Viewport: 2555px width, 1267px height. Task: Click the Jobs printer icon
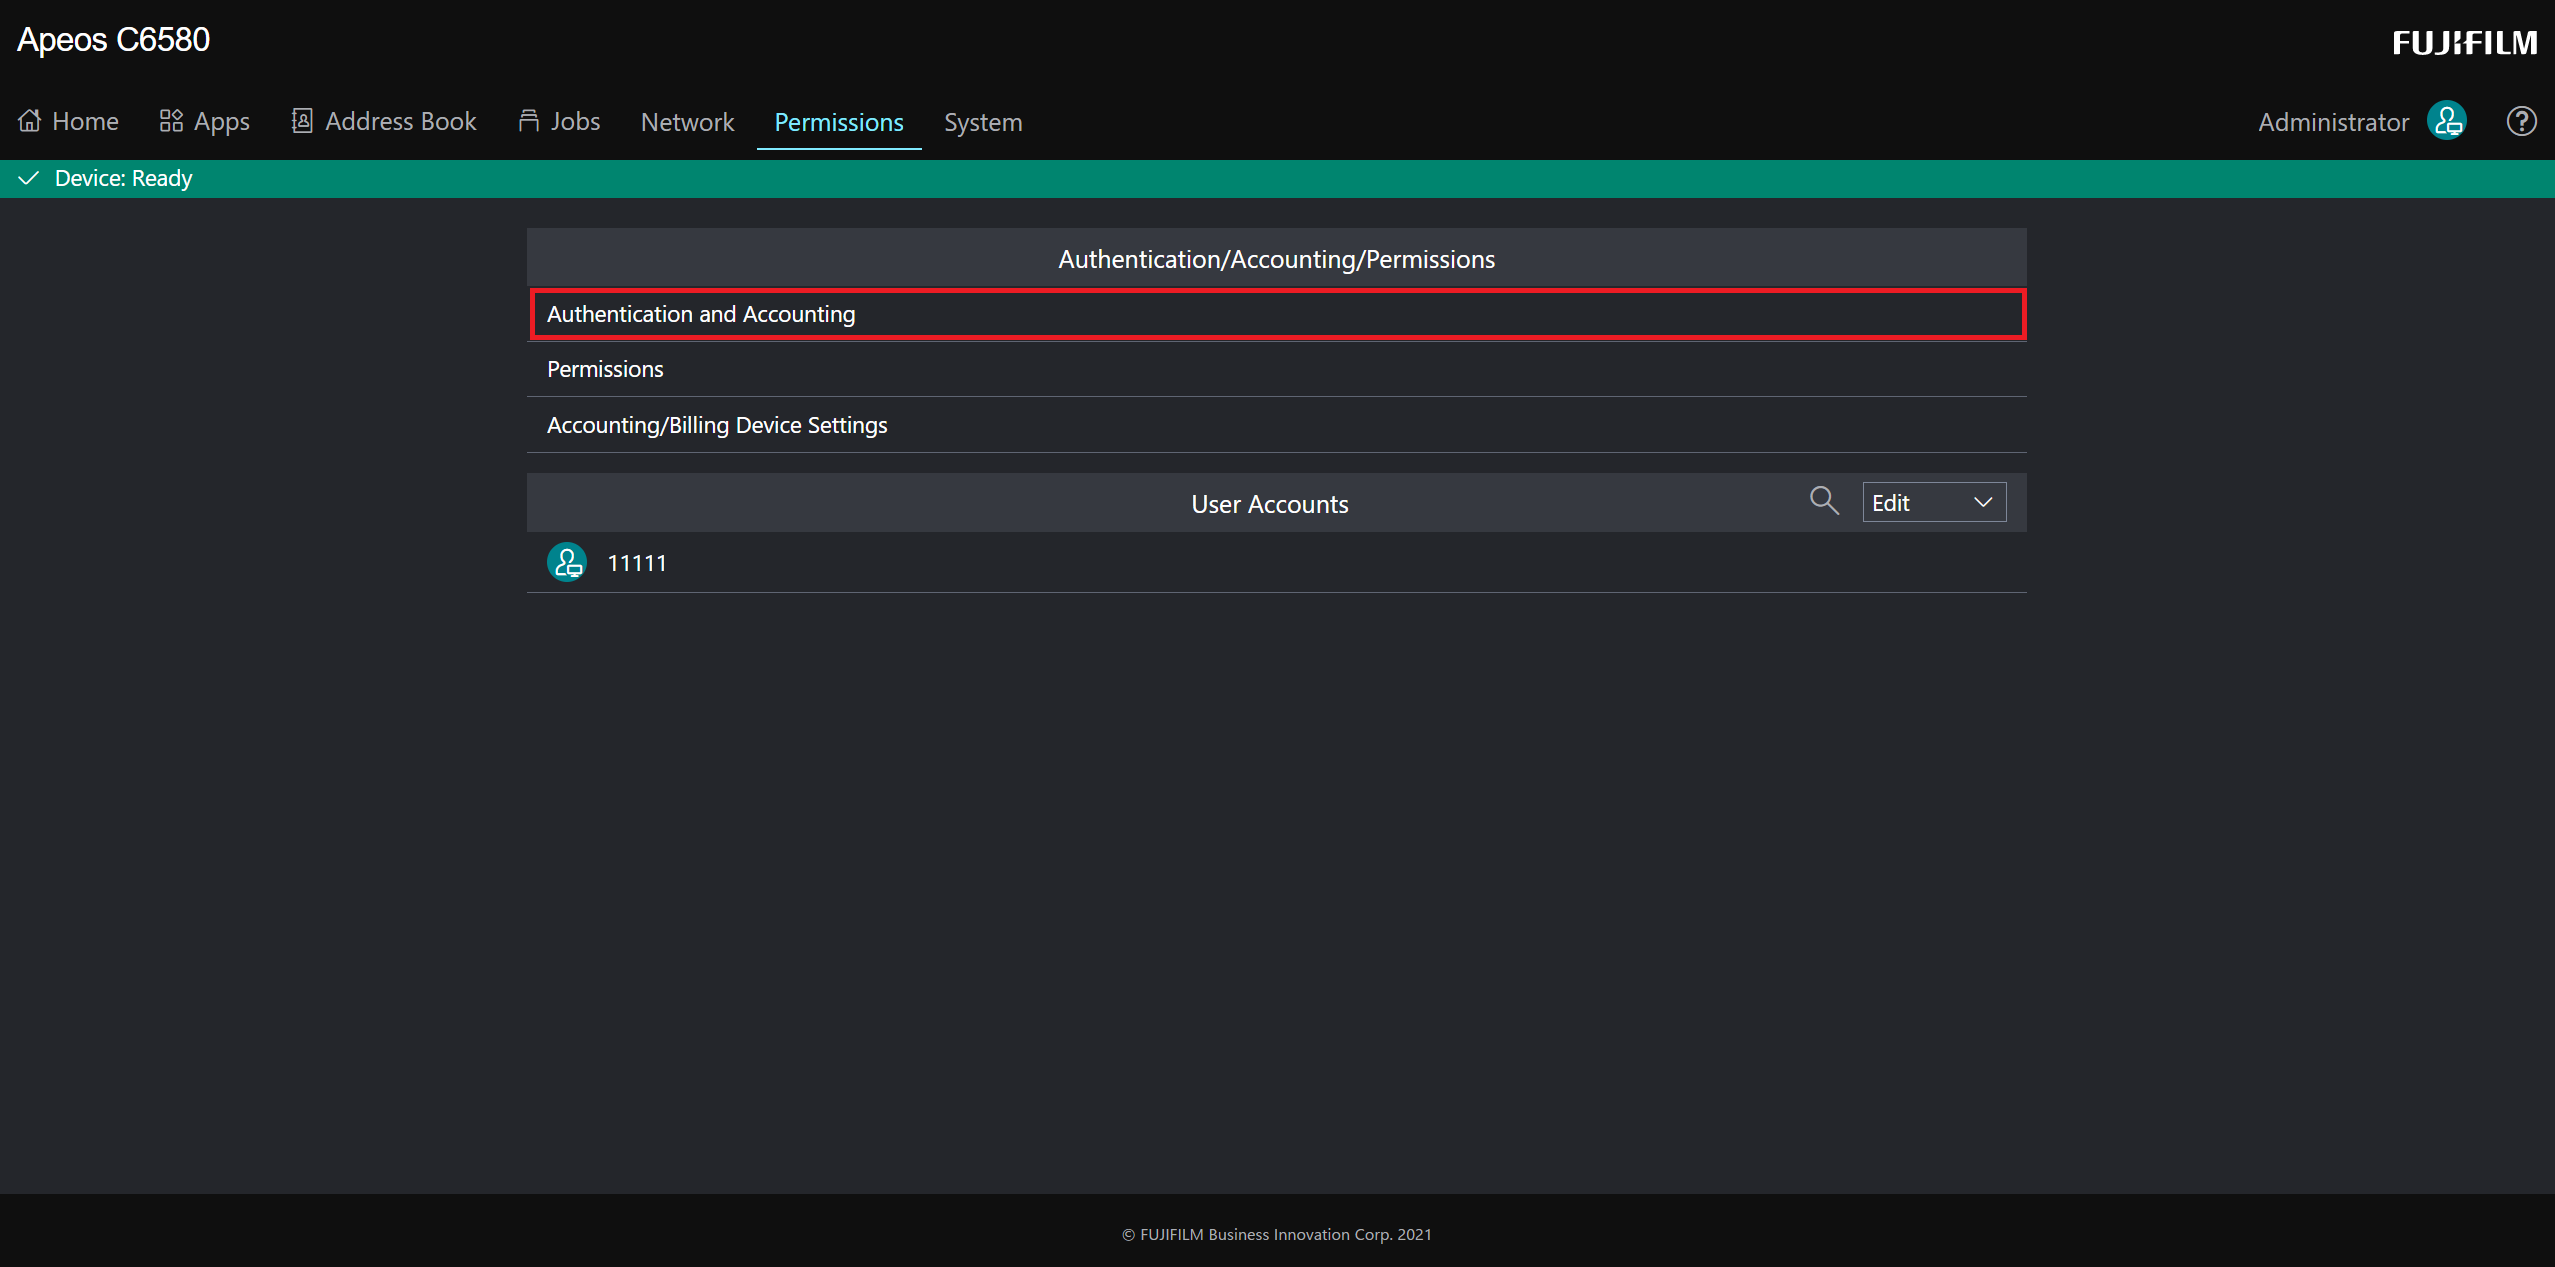529,121
